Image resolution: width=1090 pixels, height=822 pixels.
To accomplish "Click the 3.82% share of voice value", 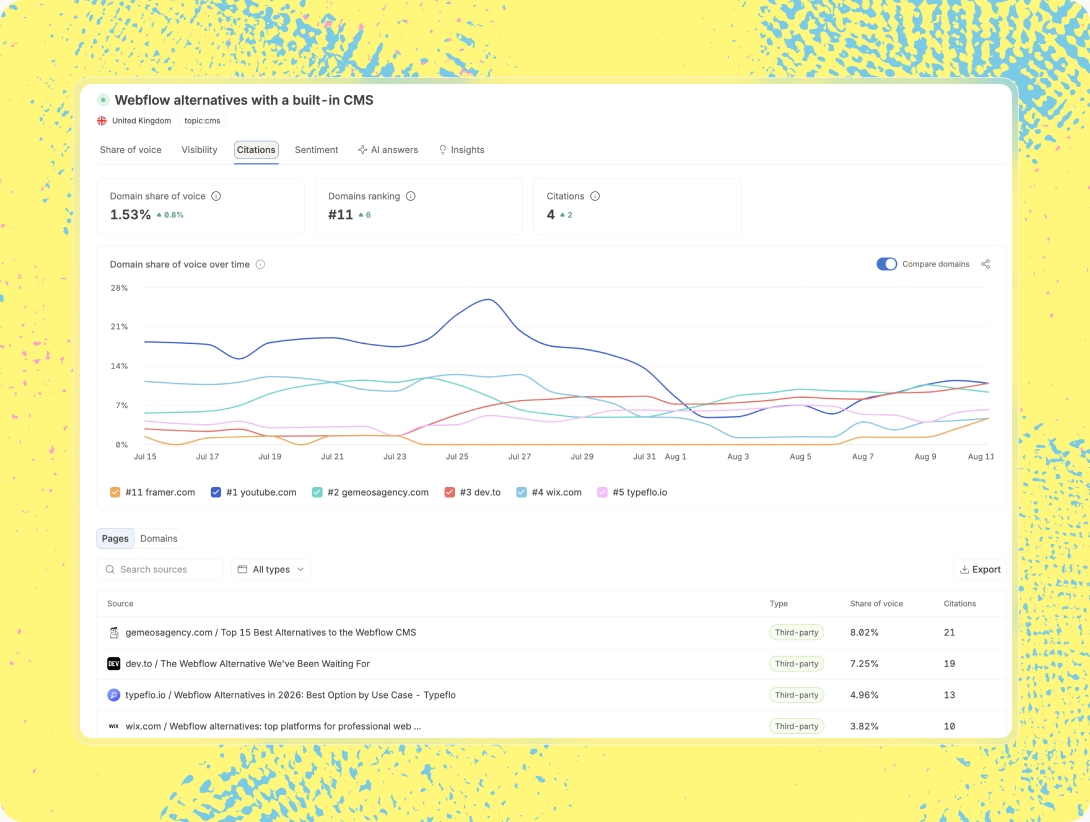I will tap(864, 726).
